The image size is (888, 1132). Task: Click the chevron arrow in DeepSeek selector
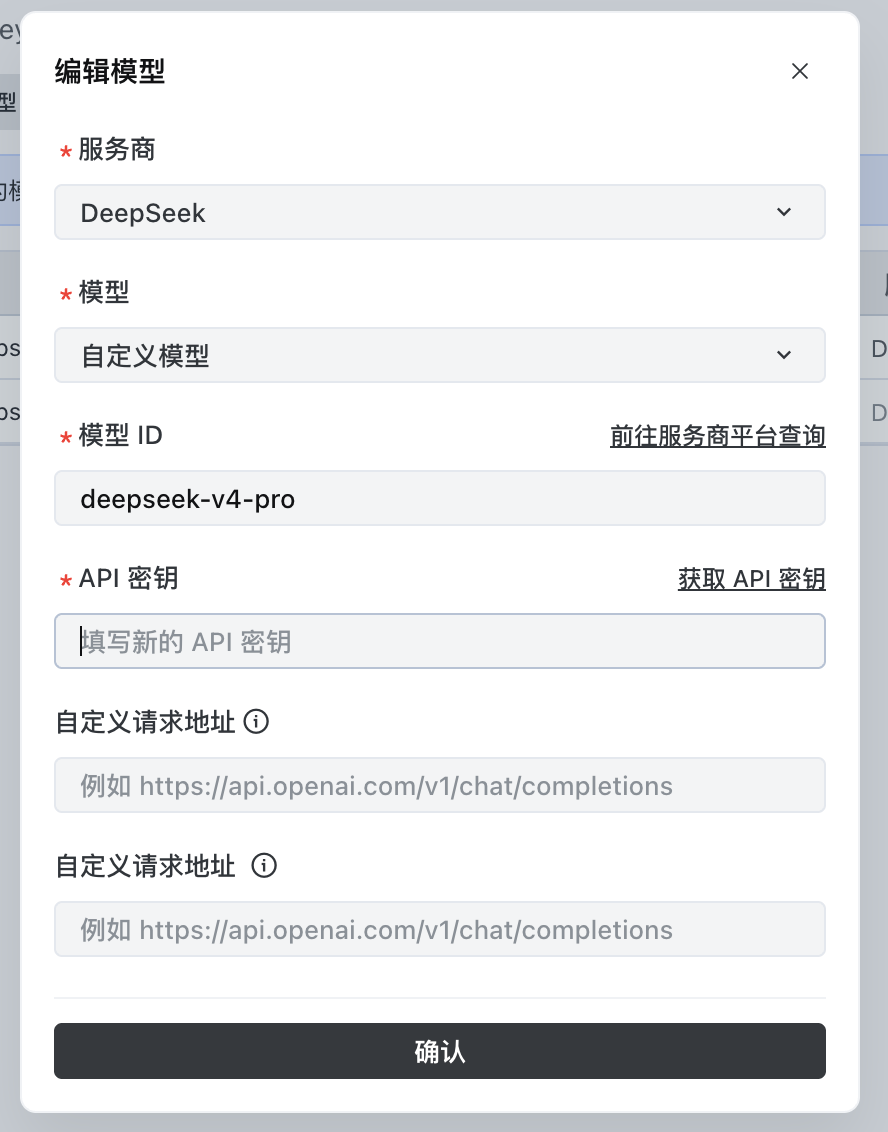783,212
